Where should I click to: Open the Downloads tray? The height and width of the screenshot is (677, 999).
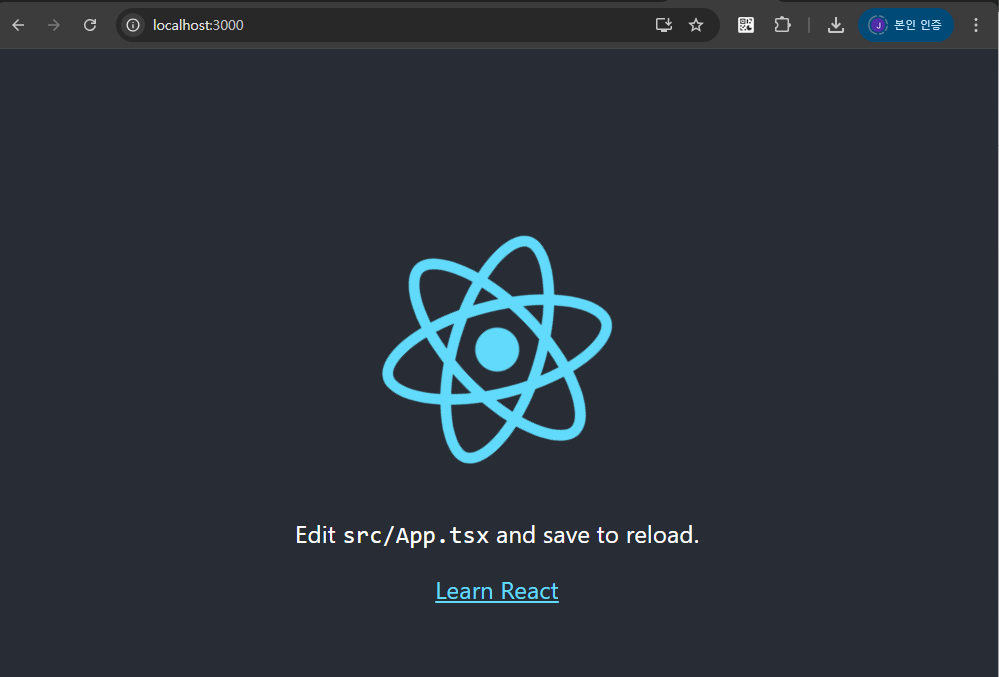tap(835, 25)
